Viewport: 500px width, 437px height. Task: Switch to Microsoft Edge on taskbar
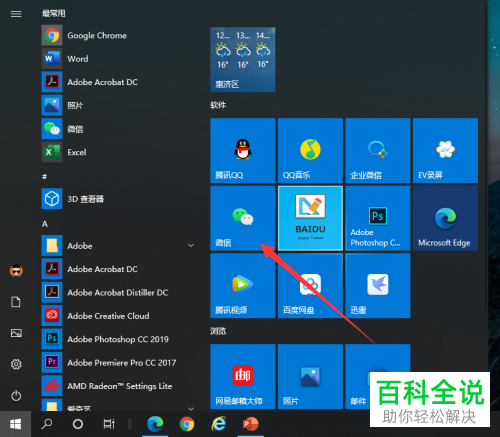155,424
